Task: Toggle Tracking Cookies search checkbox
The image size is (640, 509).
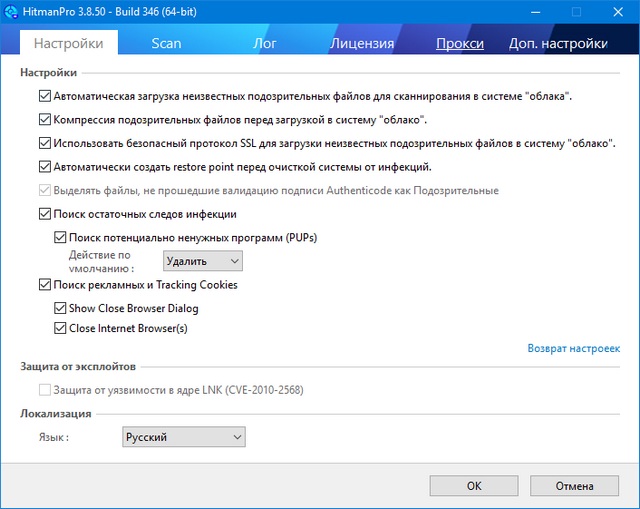Action: pos(44,285)
